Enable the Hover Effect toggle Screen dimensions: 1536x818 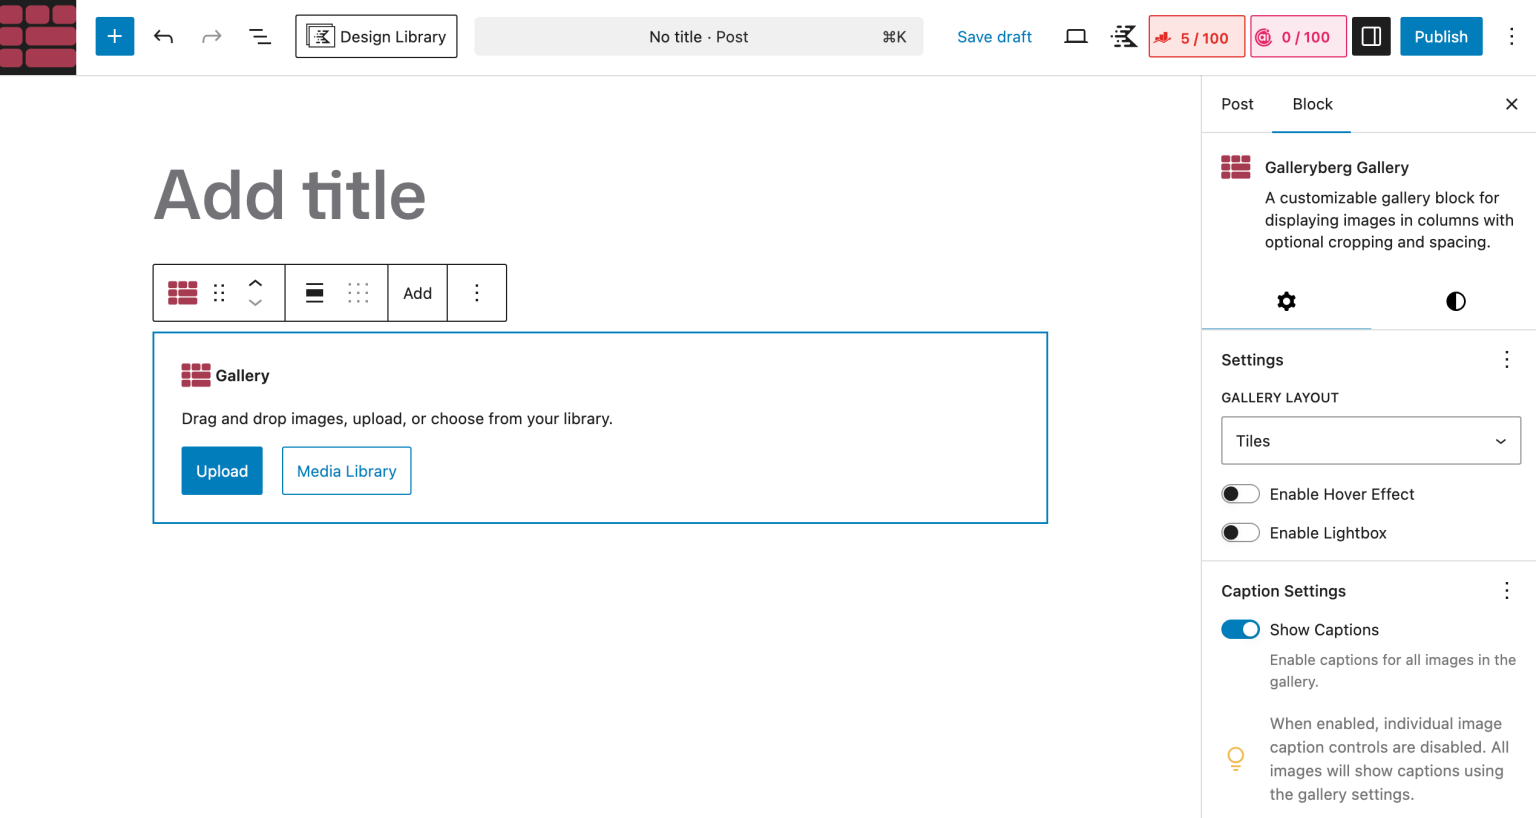tap(1240, 494)
